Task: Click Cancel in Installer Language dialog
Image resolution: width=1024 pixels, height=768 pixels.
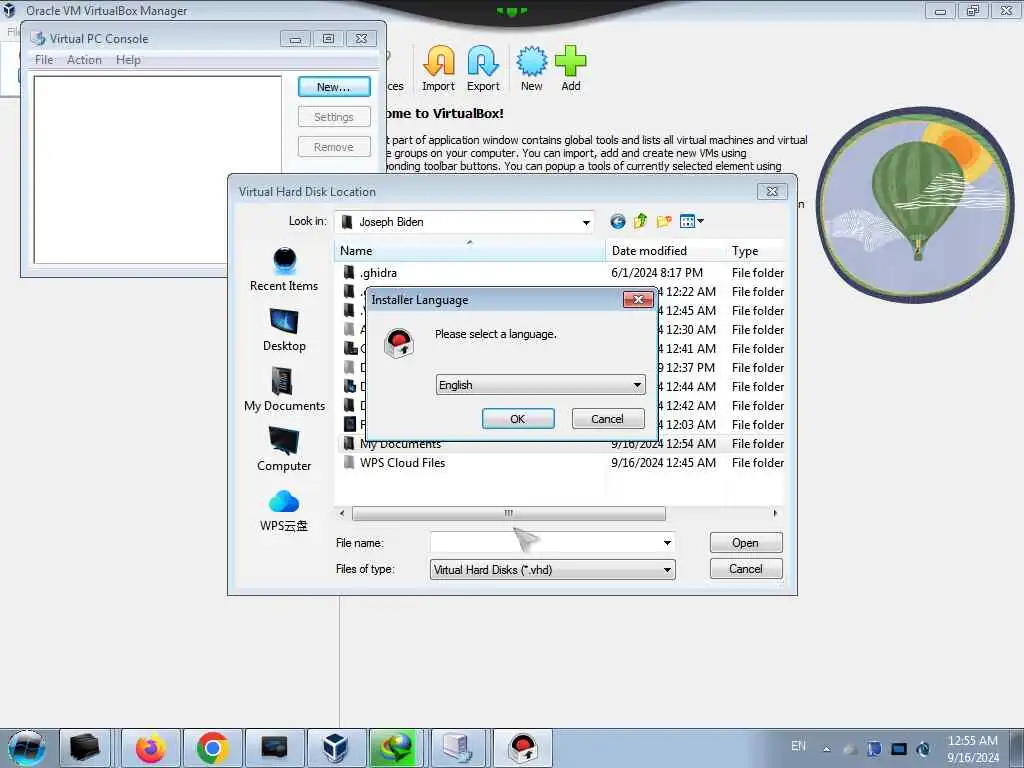Action: [x=607, y=419]
